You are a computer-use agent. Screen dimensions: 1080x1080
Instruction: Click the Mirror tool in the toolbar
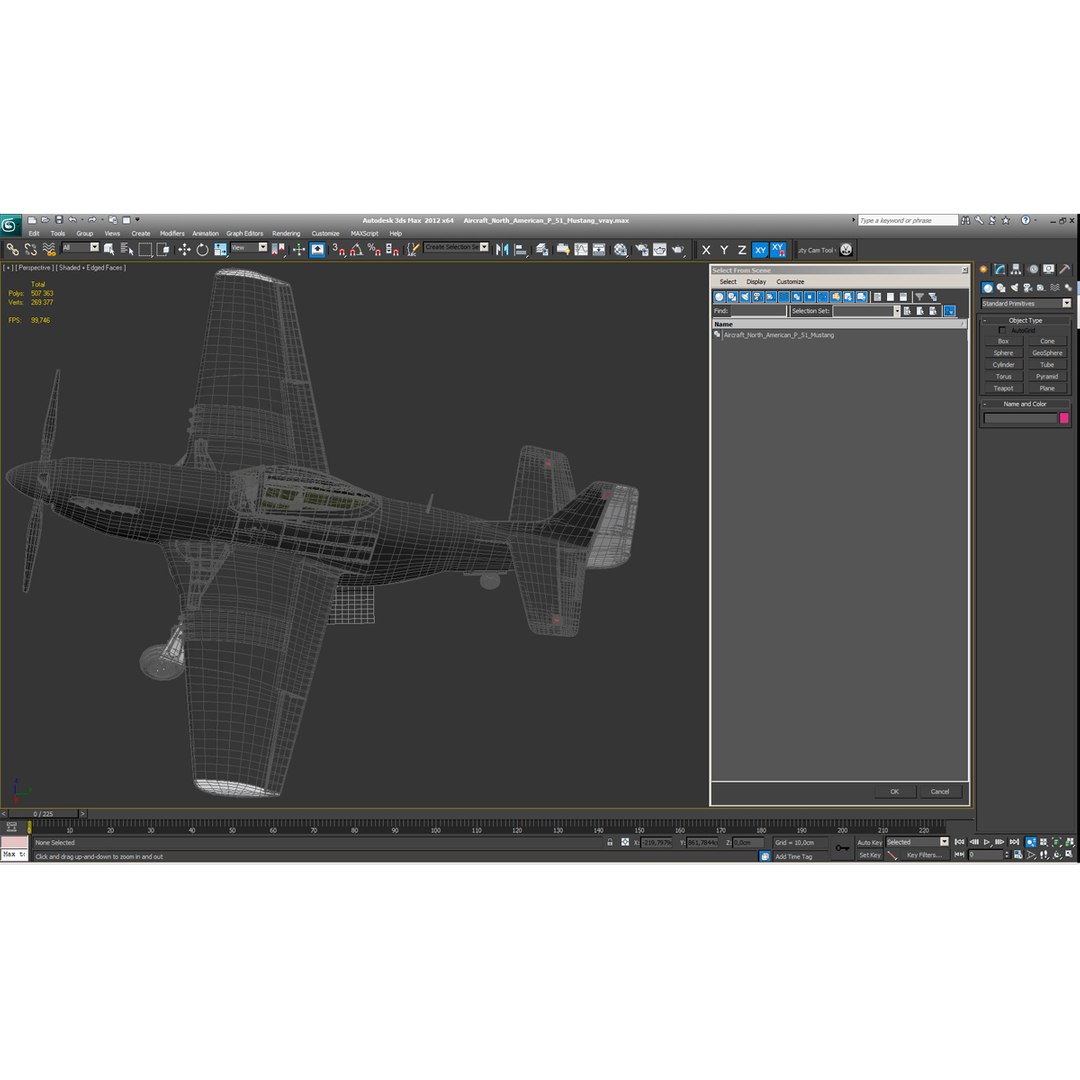tap(502, 249)
